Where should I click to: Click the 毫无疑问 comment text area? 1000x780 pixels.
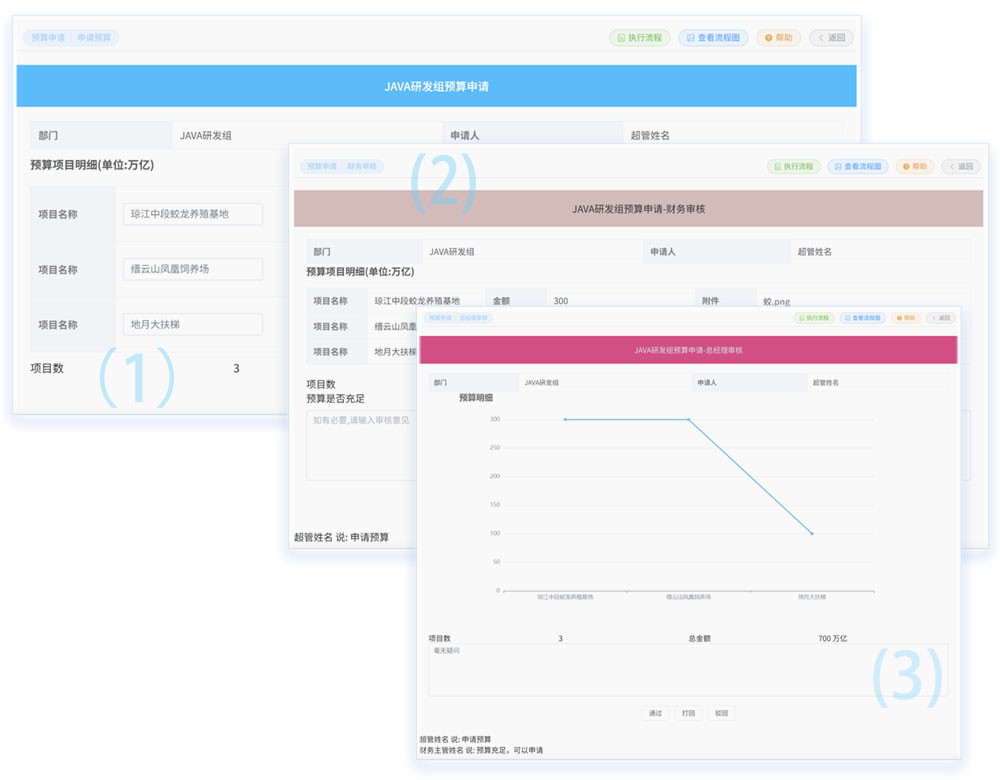coord(688,669)
